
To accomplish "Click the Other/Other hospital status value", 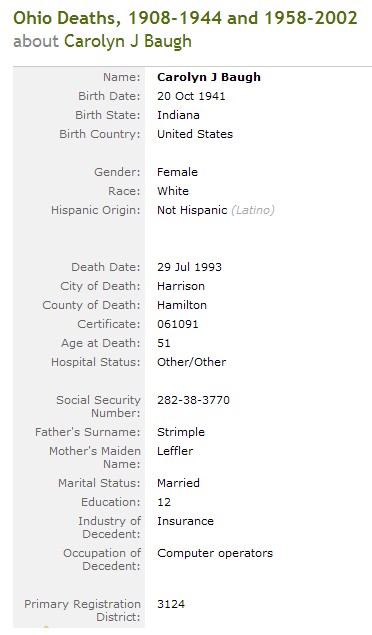I will 191,362.
